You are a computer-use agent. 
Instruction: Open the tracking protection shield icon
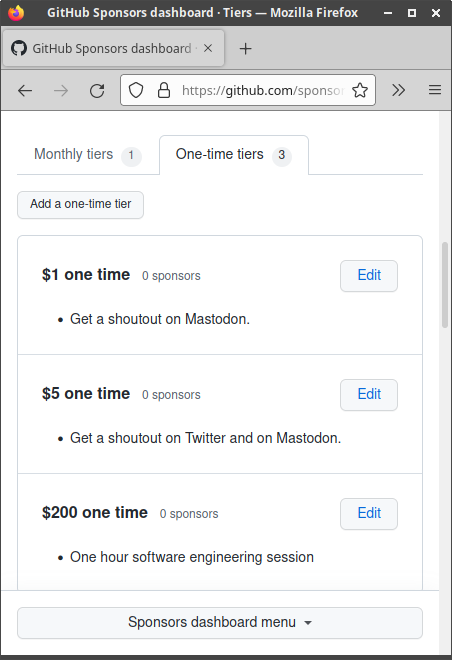[136, 90]
